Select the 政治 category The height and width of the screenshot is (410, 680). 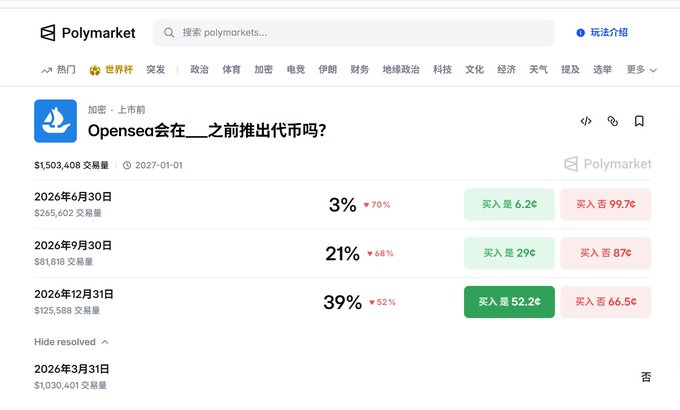pyautogui.click(x=199, y=69)
